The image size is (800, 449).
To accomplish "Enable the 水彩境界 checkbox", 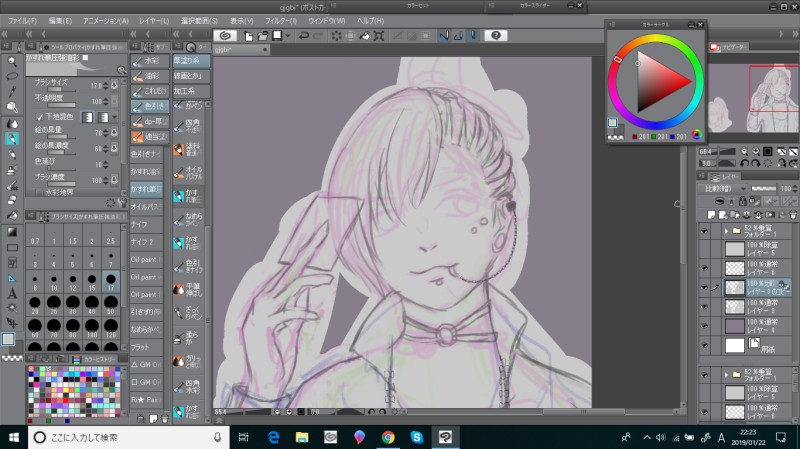I will 39,192.
